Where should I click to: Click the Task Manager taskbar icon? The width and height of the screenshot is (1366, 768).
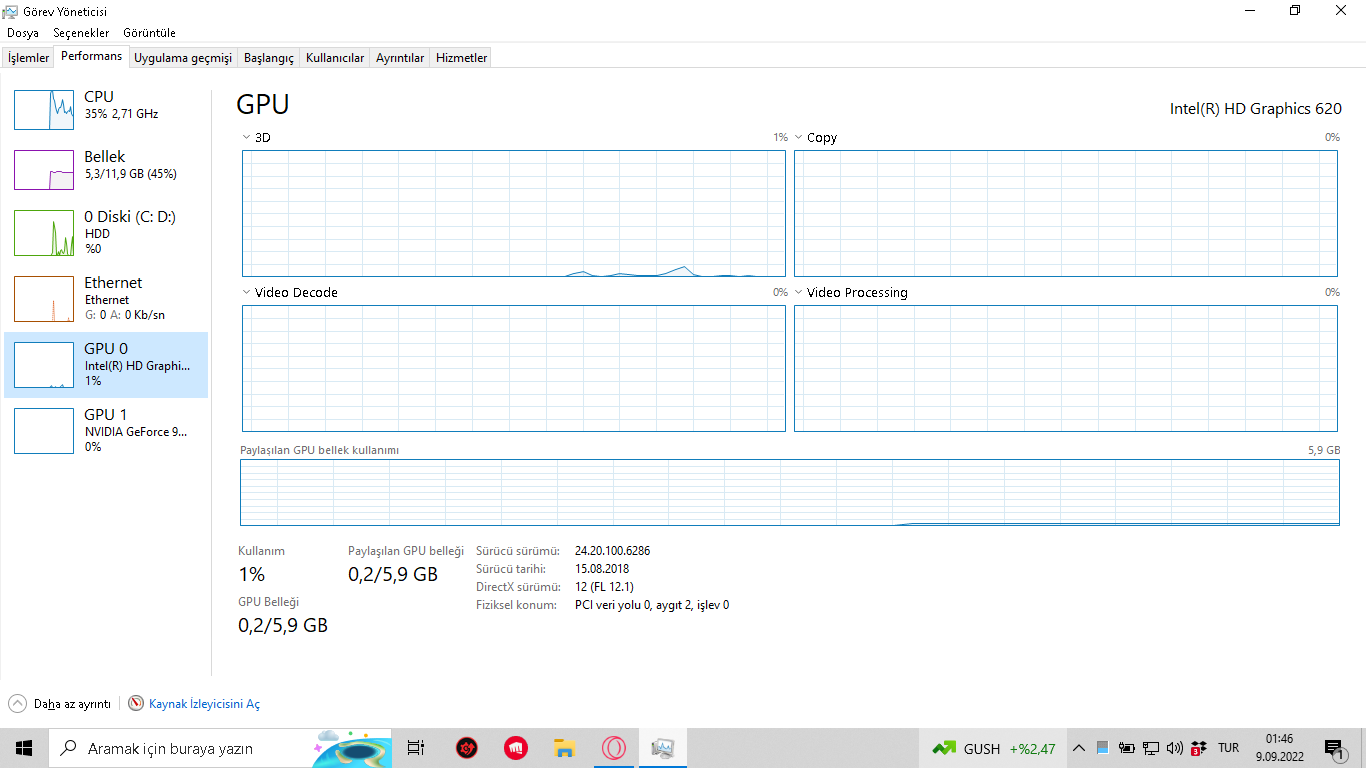click(662, 748)
